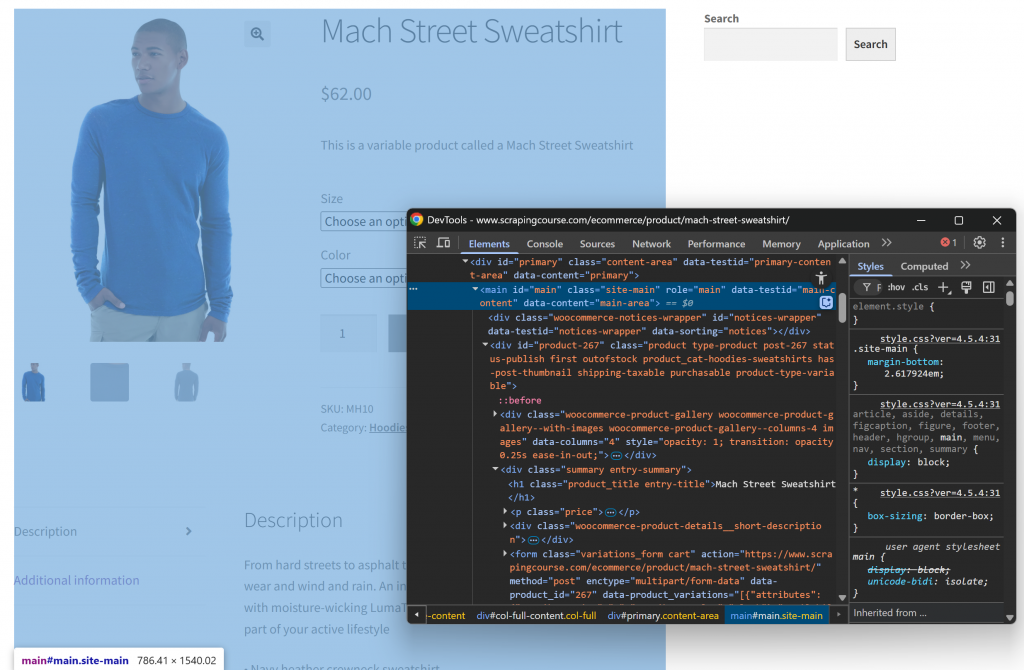Select the inspect element picker tool
The width and height of the screenshot is (1024, 670).
(419, 243)
